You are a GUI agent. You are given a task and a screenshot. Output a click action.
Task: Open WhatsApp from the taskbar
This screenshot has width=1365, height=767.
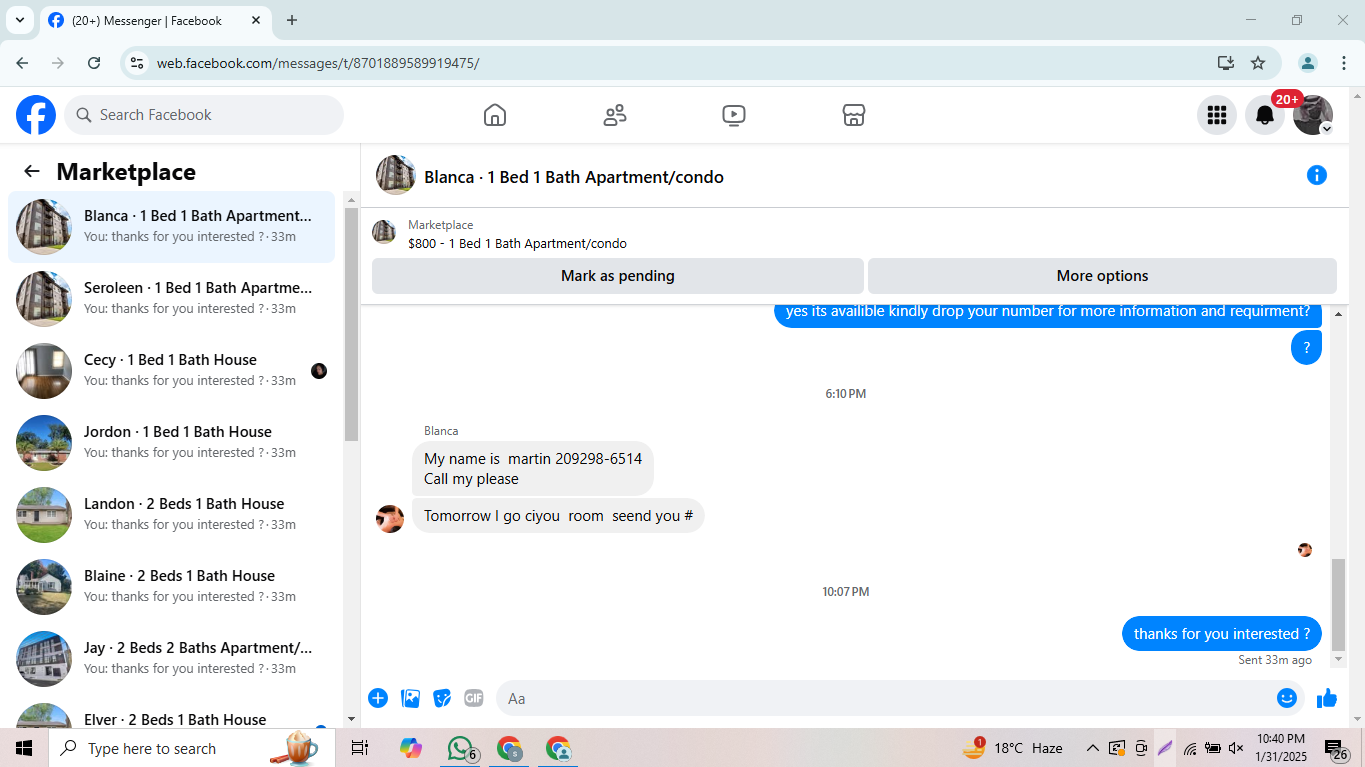[461, 748]
